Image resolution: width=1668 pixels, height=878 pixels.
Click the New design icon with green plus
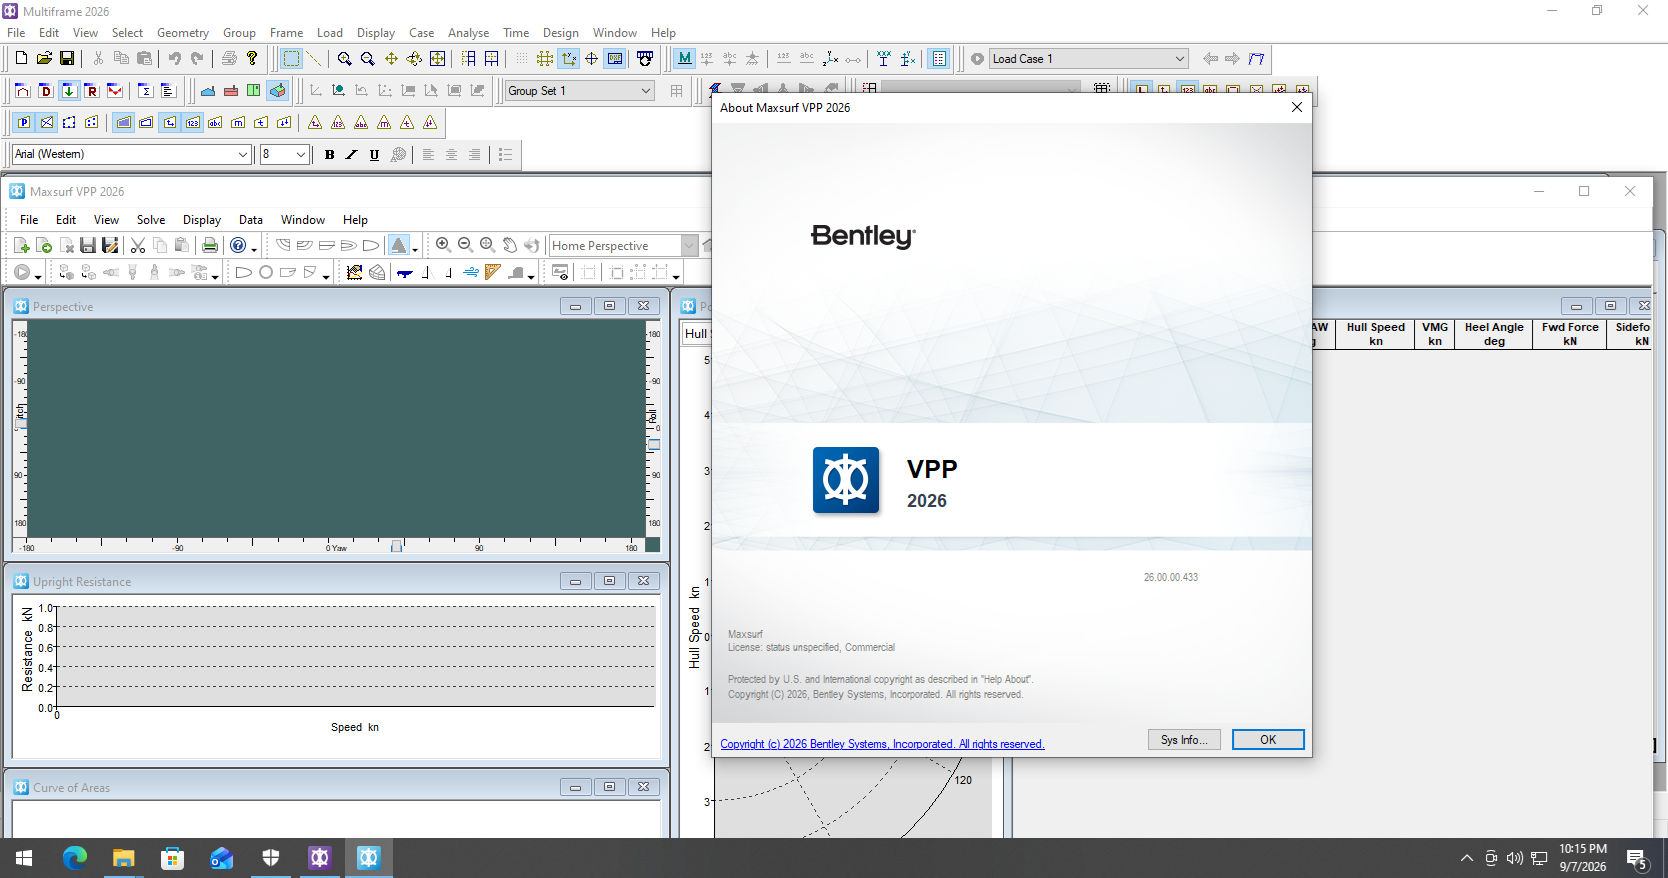pyautogui.click(x=21, y=245)
